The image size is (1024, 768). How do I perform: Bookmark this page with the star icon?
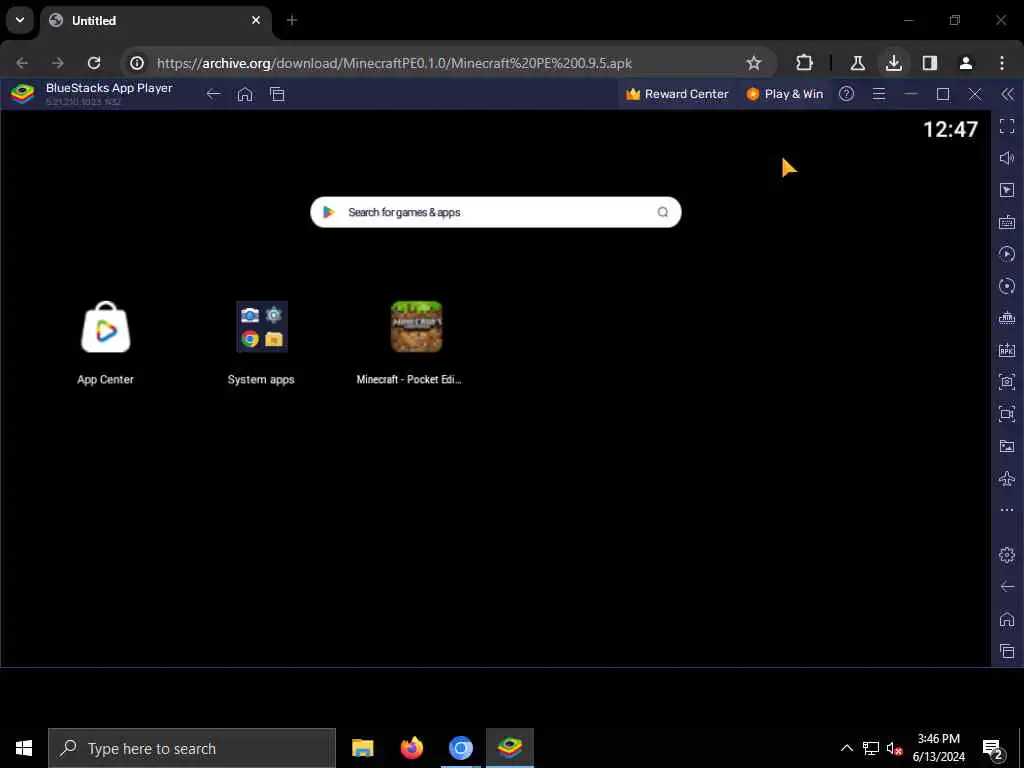[x=754, y=63]
